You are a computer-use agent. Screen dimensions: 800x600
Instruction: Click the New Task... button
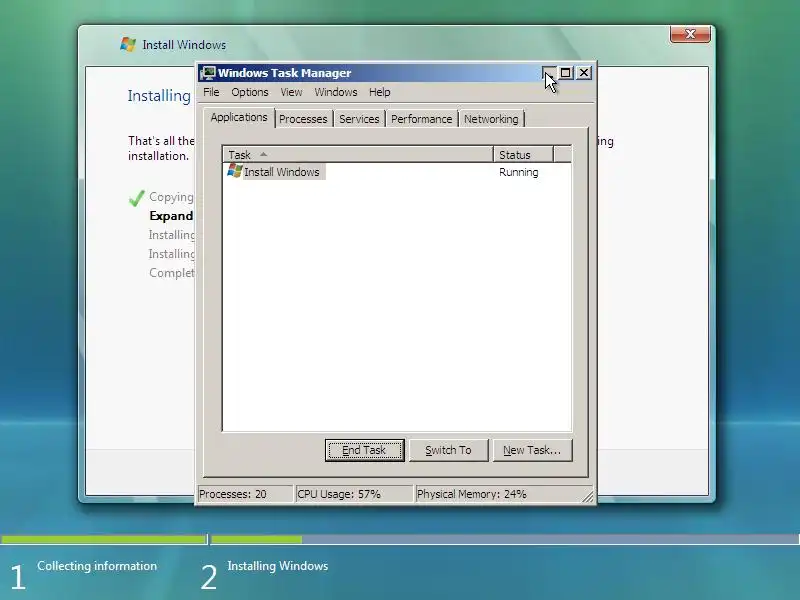(532, 450)
